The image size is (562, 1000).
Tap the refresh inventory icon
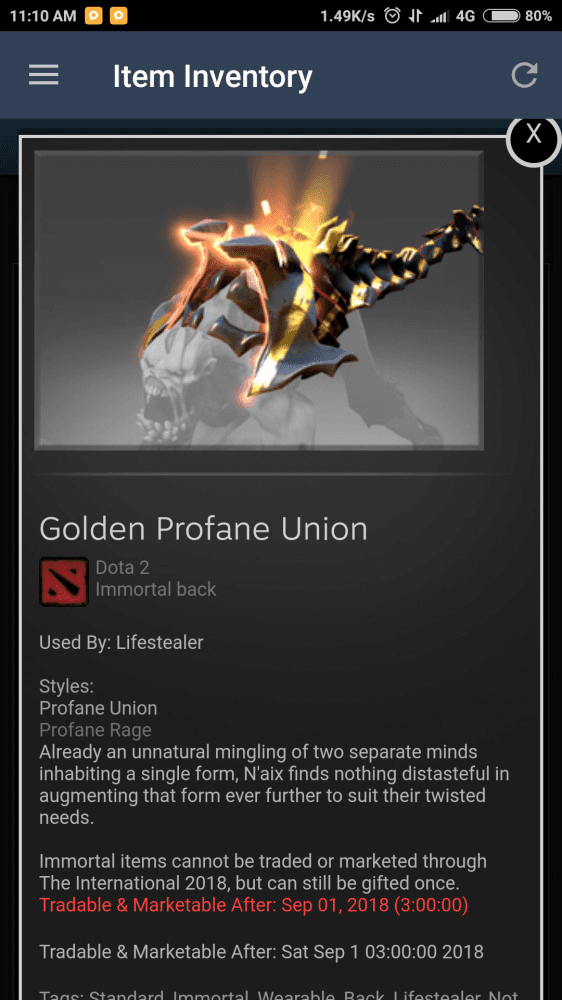point(524,75)
